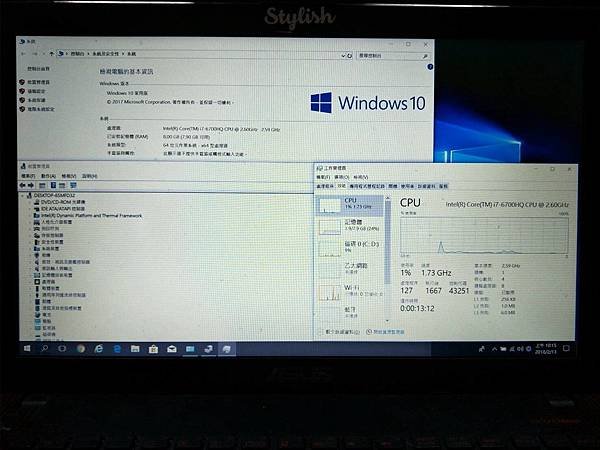Click Device Manager forward arrow
The width and height of the screenshot is (600, 450).
(31, 185)
